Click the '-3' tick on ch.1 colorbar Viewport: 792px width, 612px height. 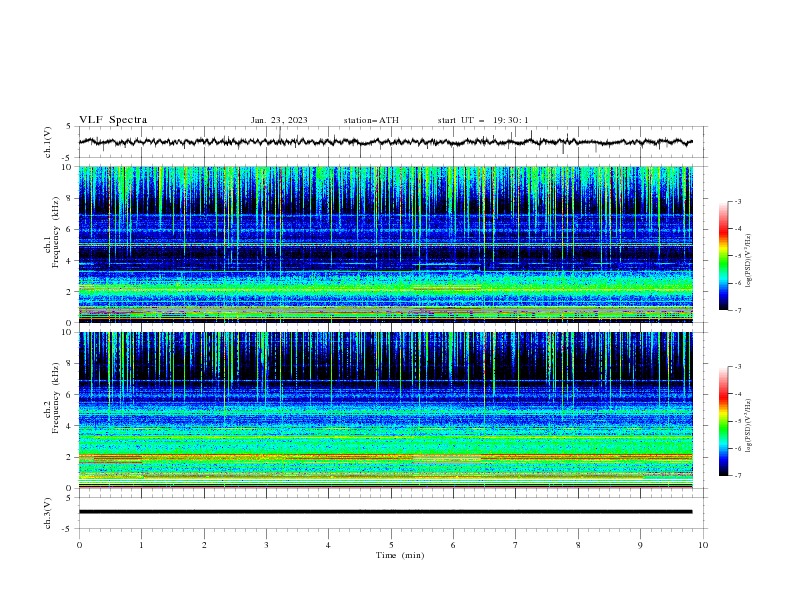(738, 201)
